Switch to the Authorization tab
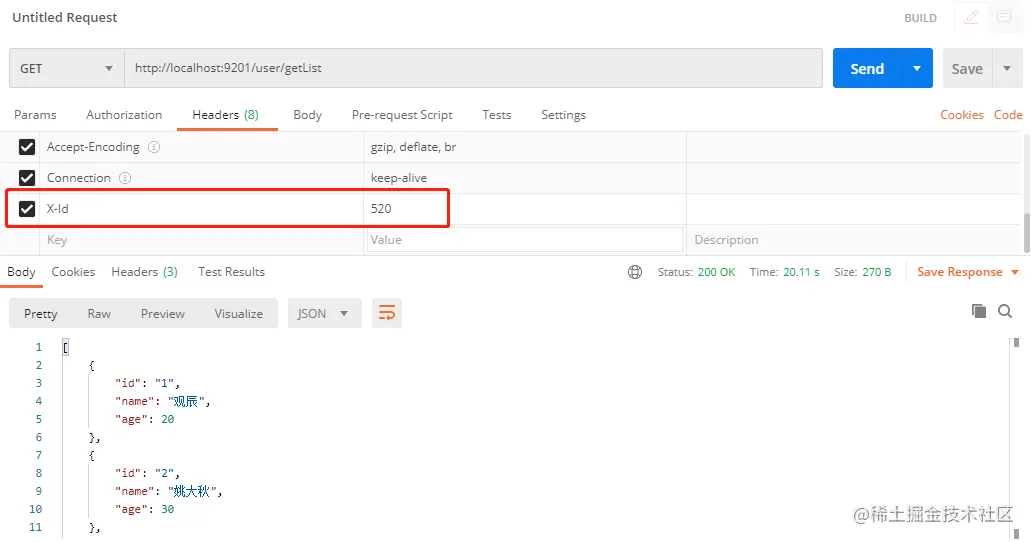This screenshot has height=542, width=1031. (124, 115)
